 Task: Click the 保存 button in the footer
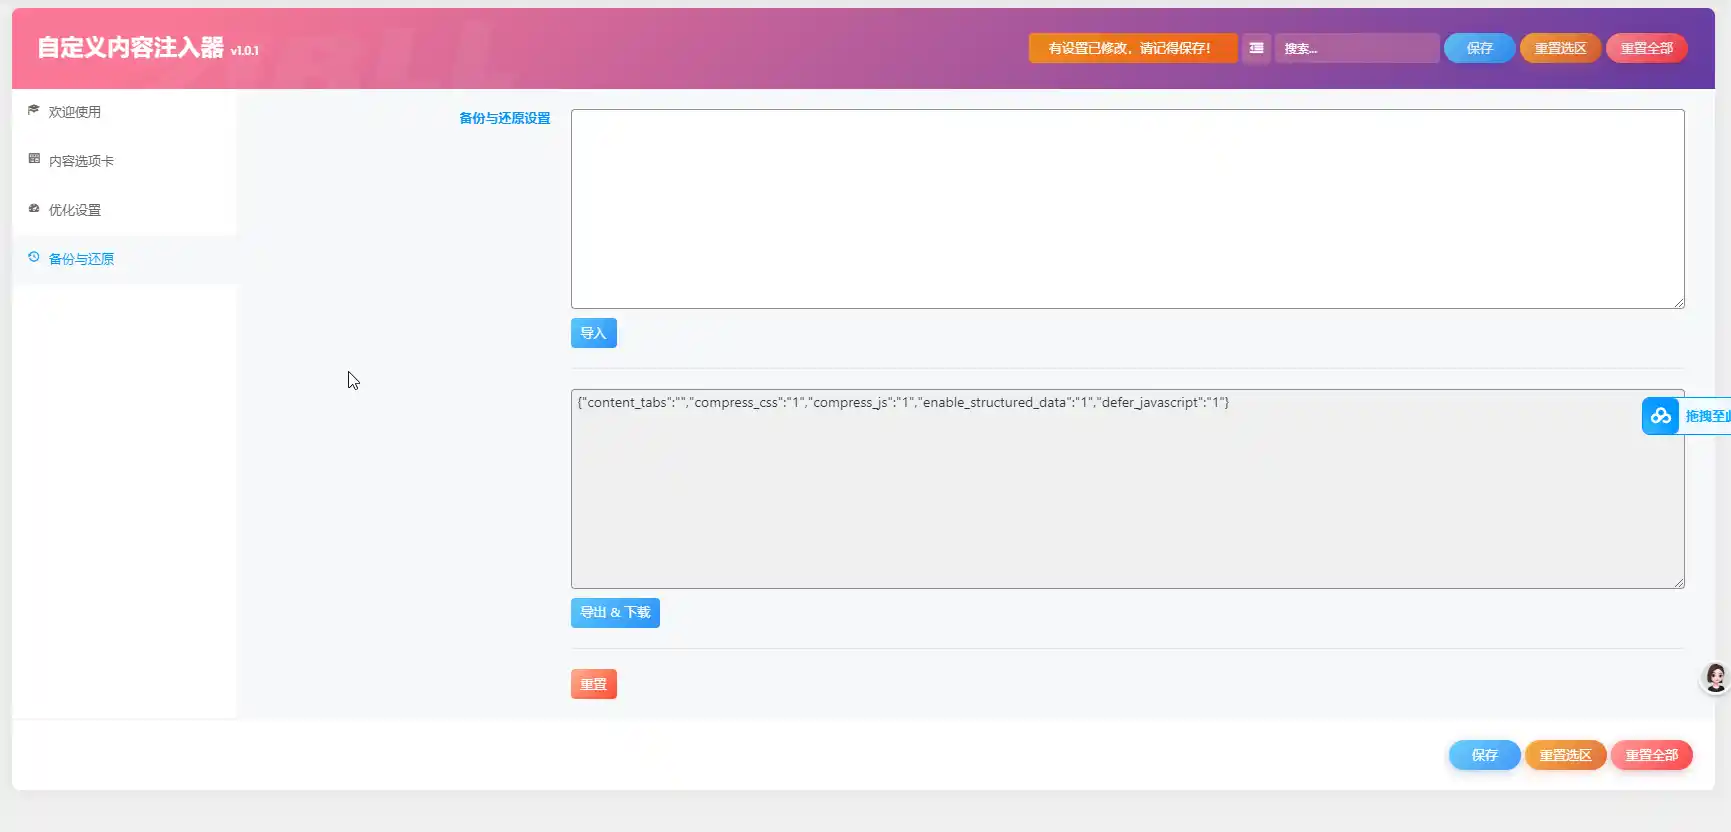(1484, 755)
